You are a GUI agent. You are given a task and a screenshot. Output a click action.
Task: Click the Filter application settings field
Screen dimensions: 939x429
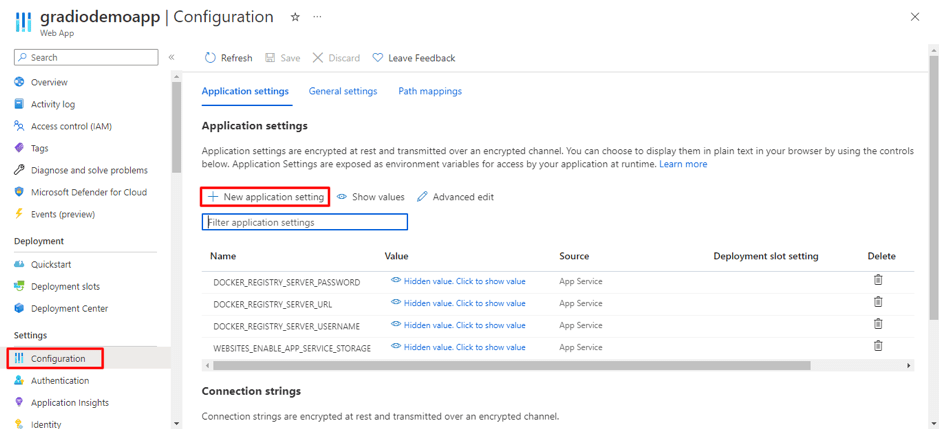[305, 222]
